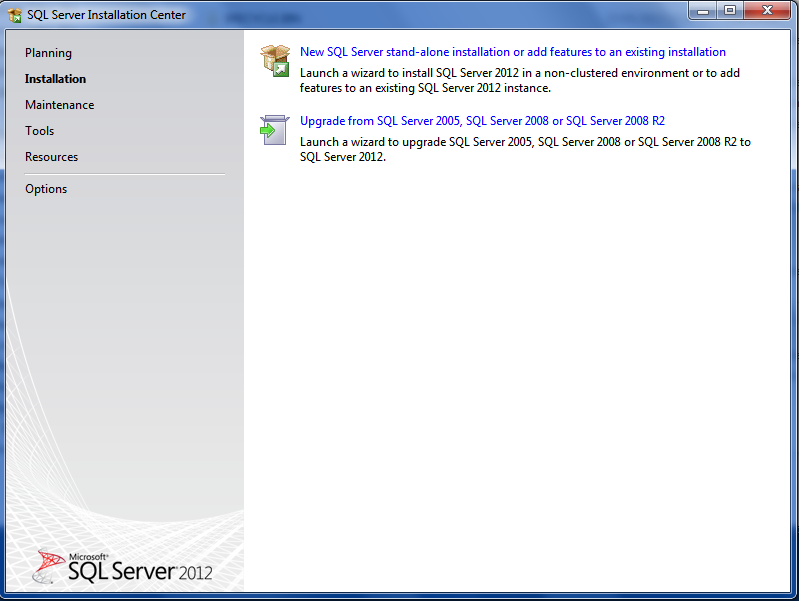This screenshot has height=601, width=799.
Task: Open the Planning section
Action: (x=48, y=53)
